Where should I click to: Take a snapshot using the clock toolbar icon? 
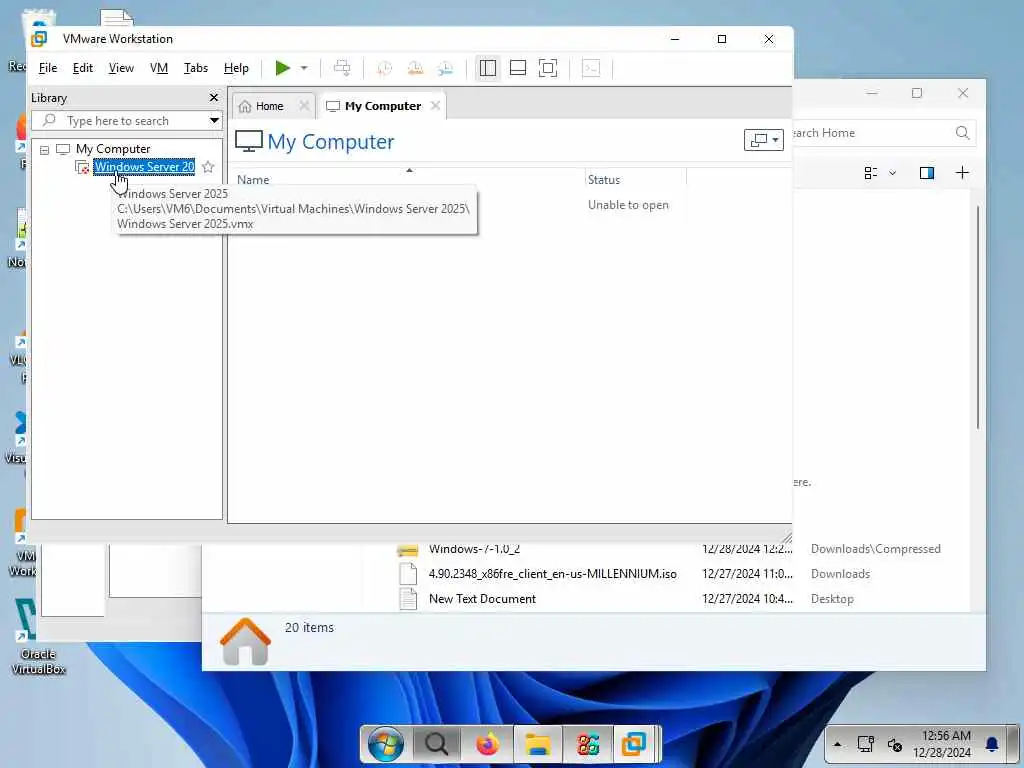[x=385, y=68]
